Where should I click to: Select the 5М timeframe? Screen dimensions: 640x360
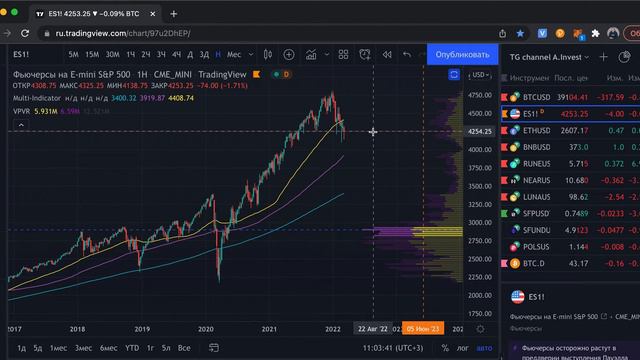(73, 54)
